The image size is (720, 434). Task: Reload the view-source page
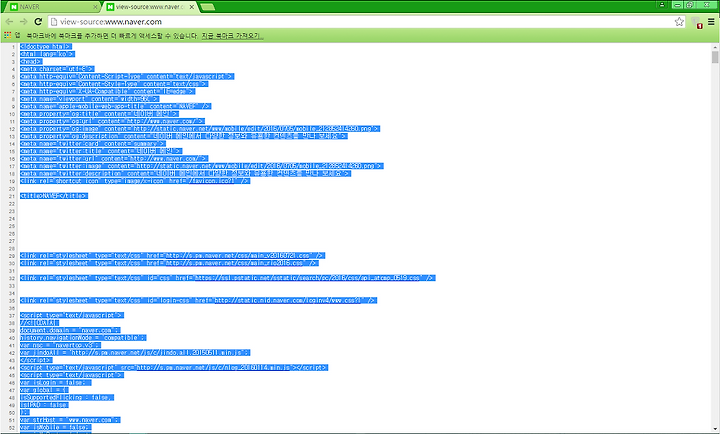tap(38, 22)
